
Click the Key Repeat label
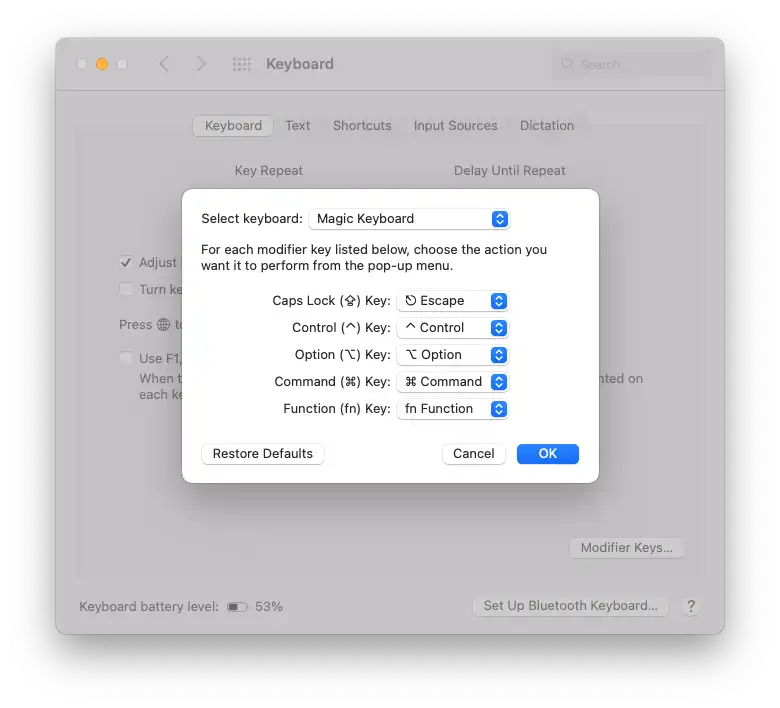269,171
